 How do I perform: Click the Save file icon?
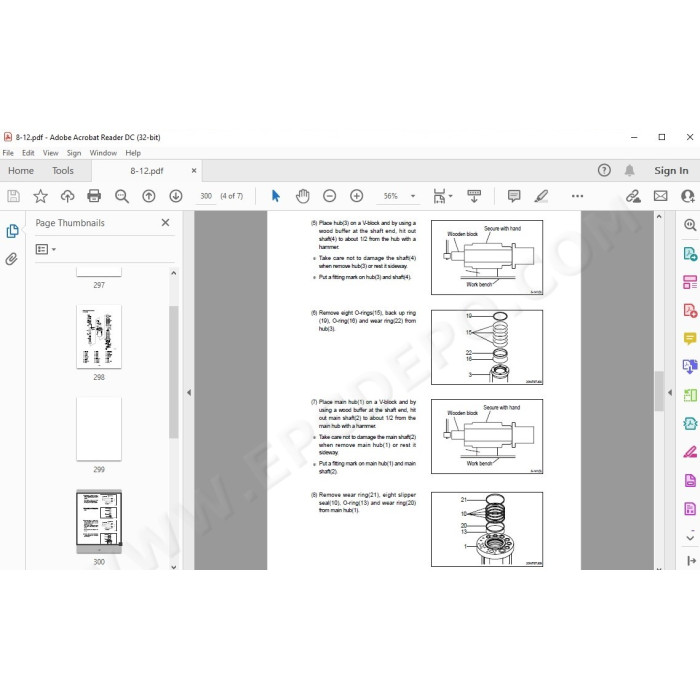(13, 196)
